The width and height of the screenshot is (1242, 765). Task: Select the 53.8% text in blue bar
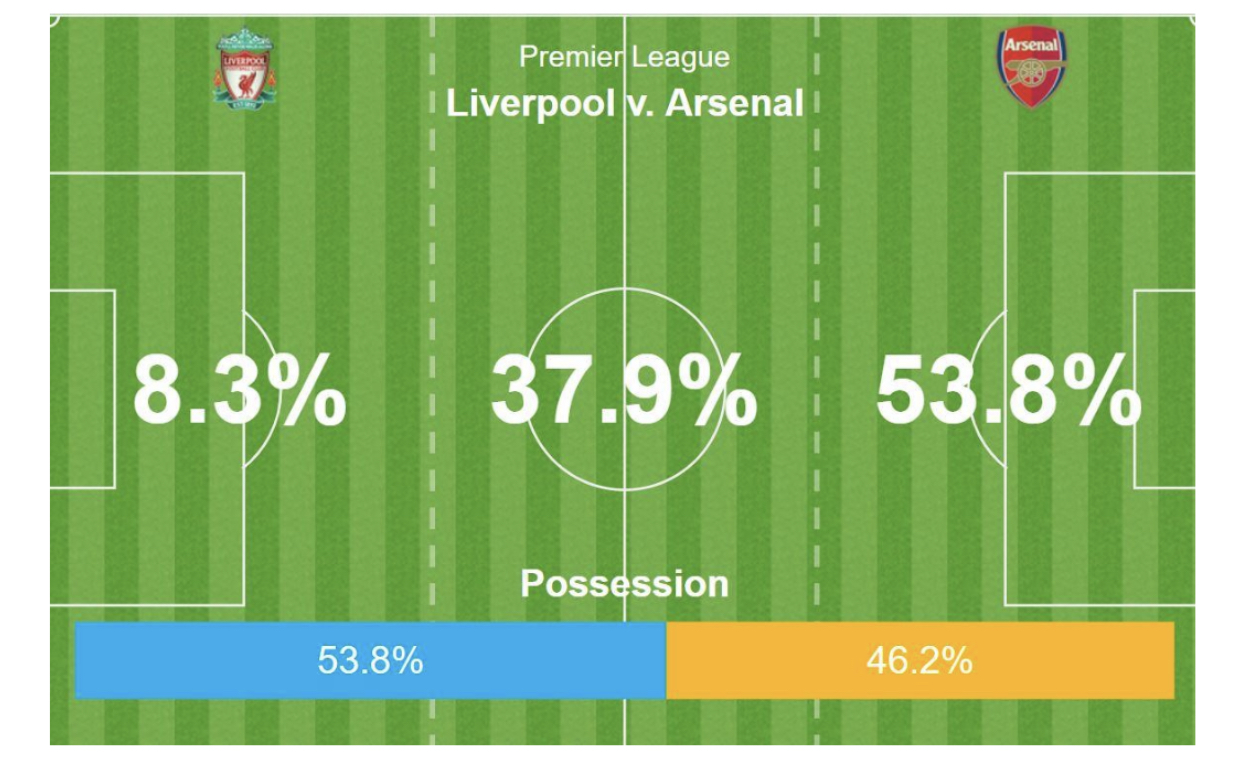371,661
